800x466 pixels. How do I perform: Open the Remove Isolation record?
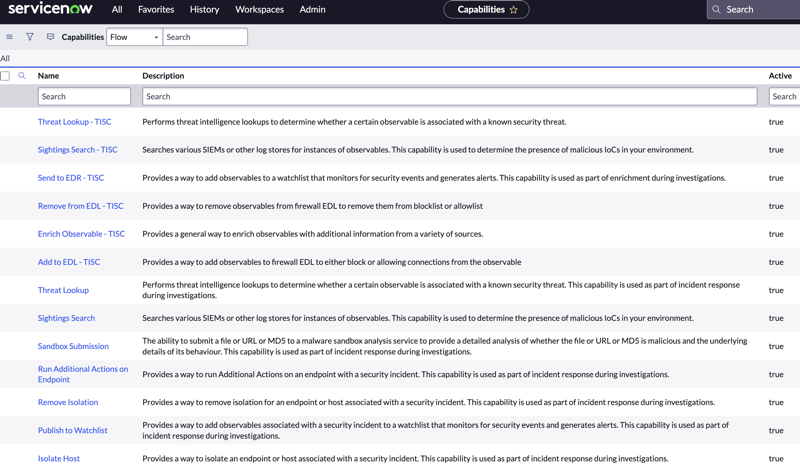point(68,402)
